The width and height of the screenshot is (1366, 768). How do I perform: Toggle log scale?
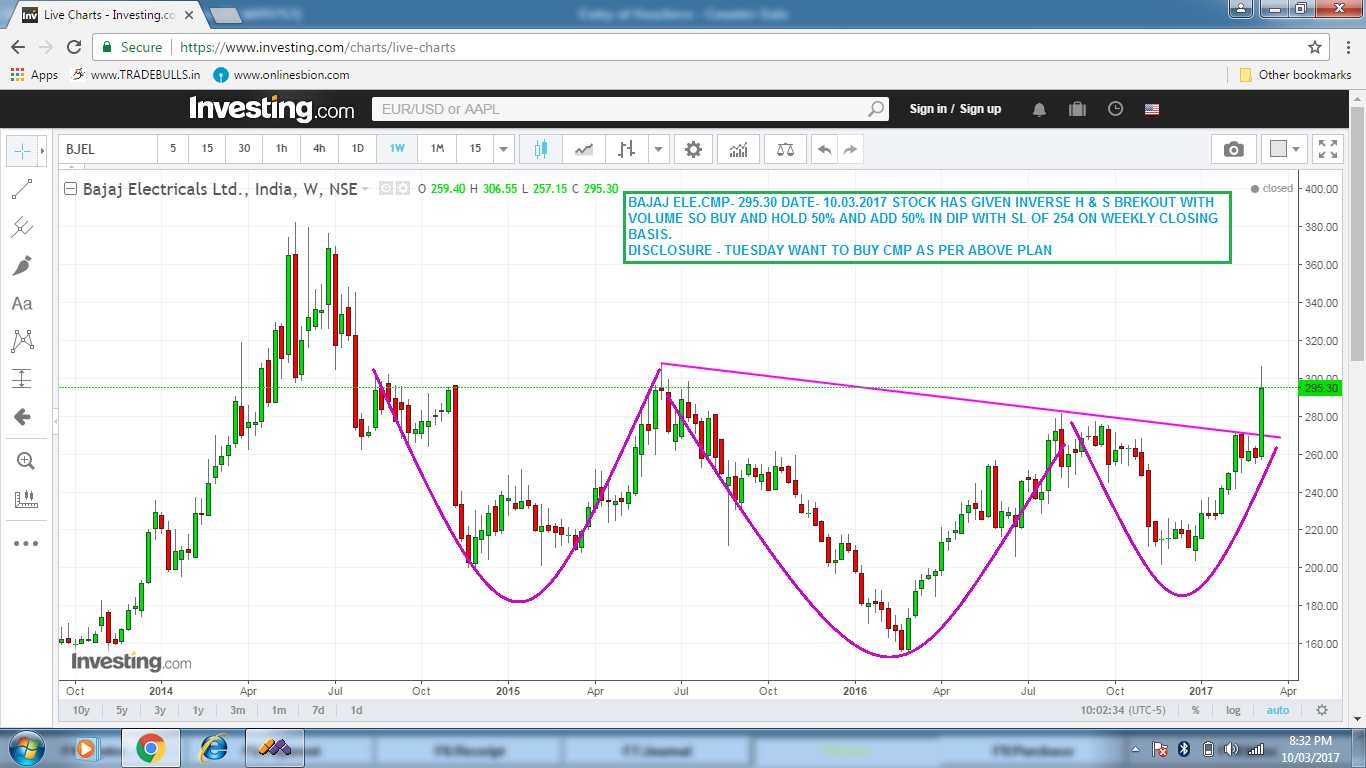click(1233, 710)
